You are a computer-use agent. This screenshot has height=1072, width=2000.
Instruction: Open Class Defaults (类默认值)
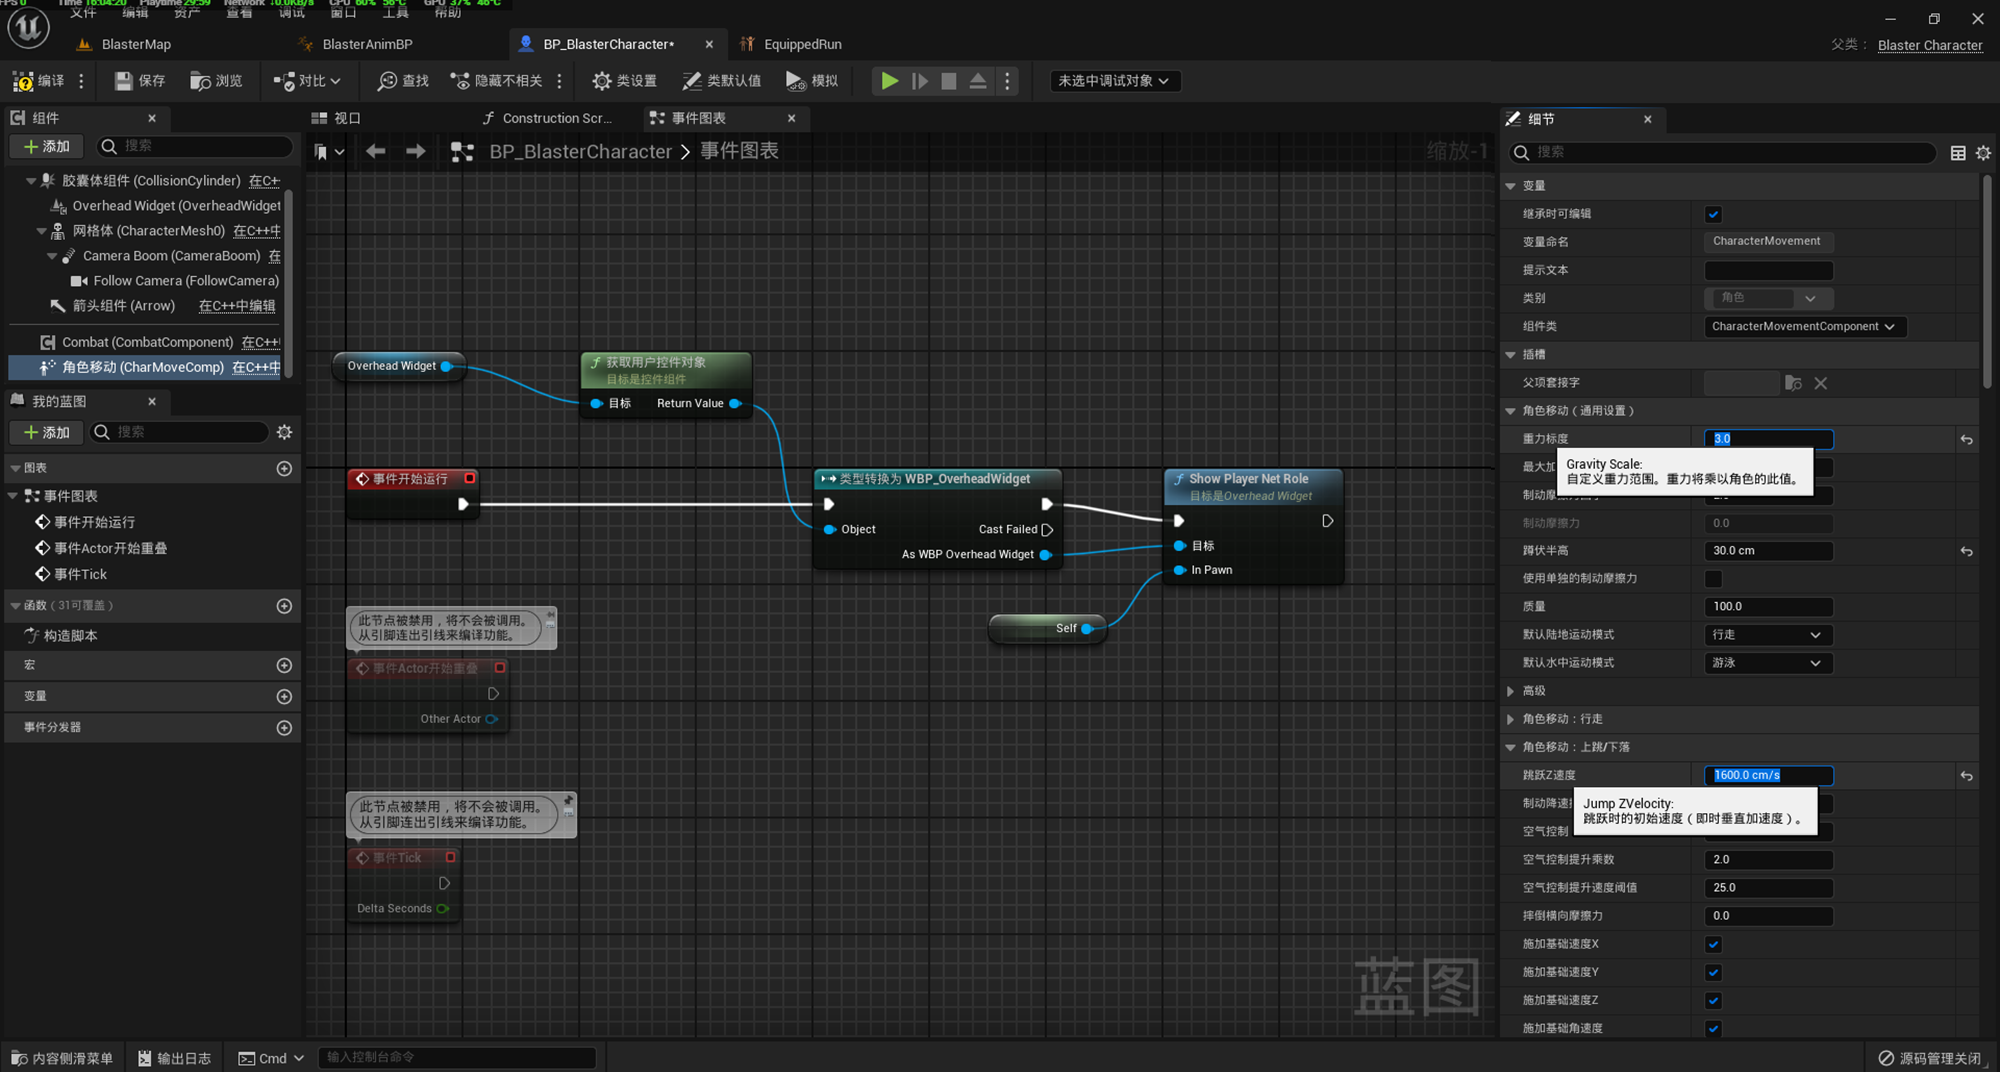[x=721, y=81]
